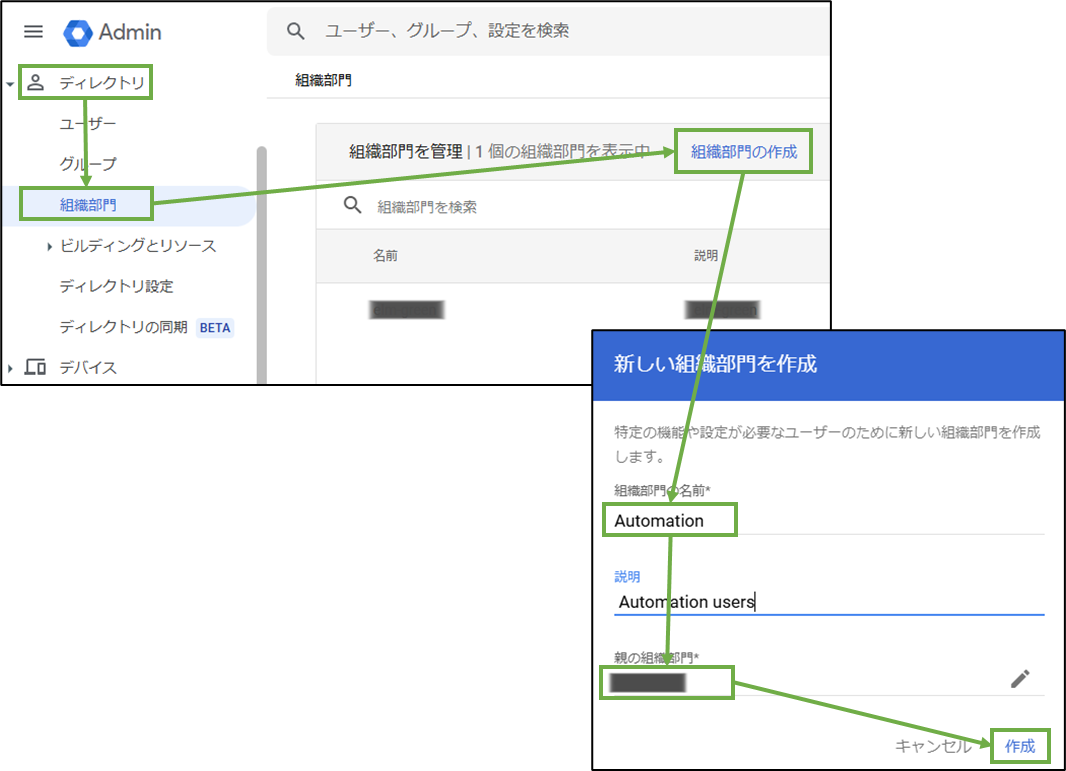Collapse the ディレクトリ section arrow
The width and height of the screenshot is (1066, 771).
coord(10,84)
